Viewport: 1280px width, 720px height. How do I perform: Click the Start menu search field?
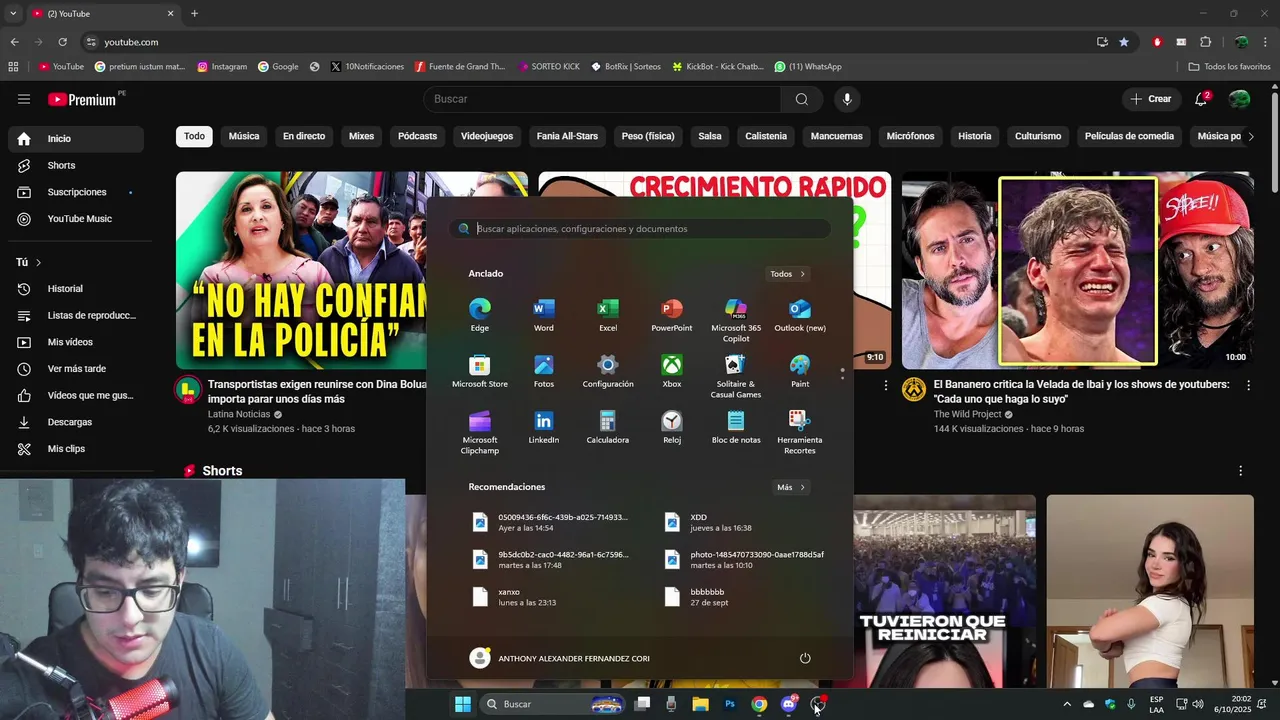640,229
